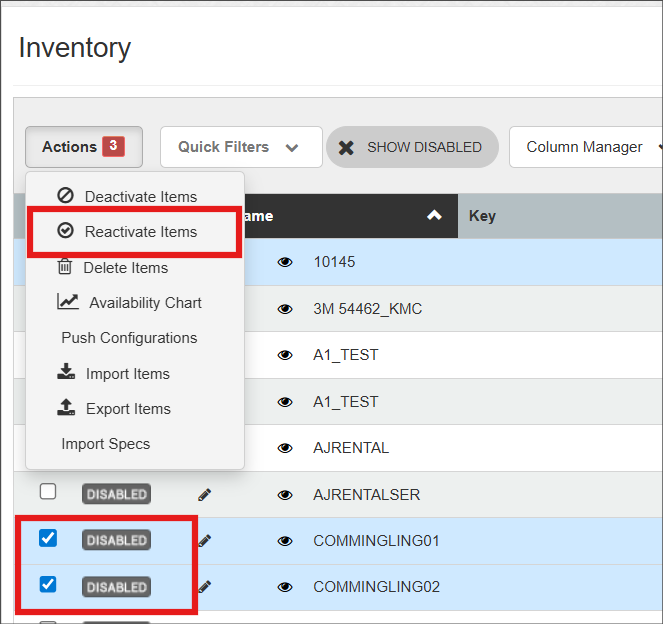The width and height of the screenshot is (663, 624).
Task: Uncheck the COMMINGLING01 row checkbox
Action: click(x=48, y=538)
